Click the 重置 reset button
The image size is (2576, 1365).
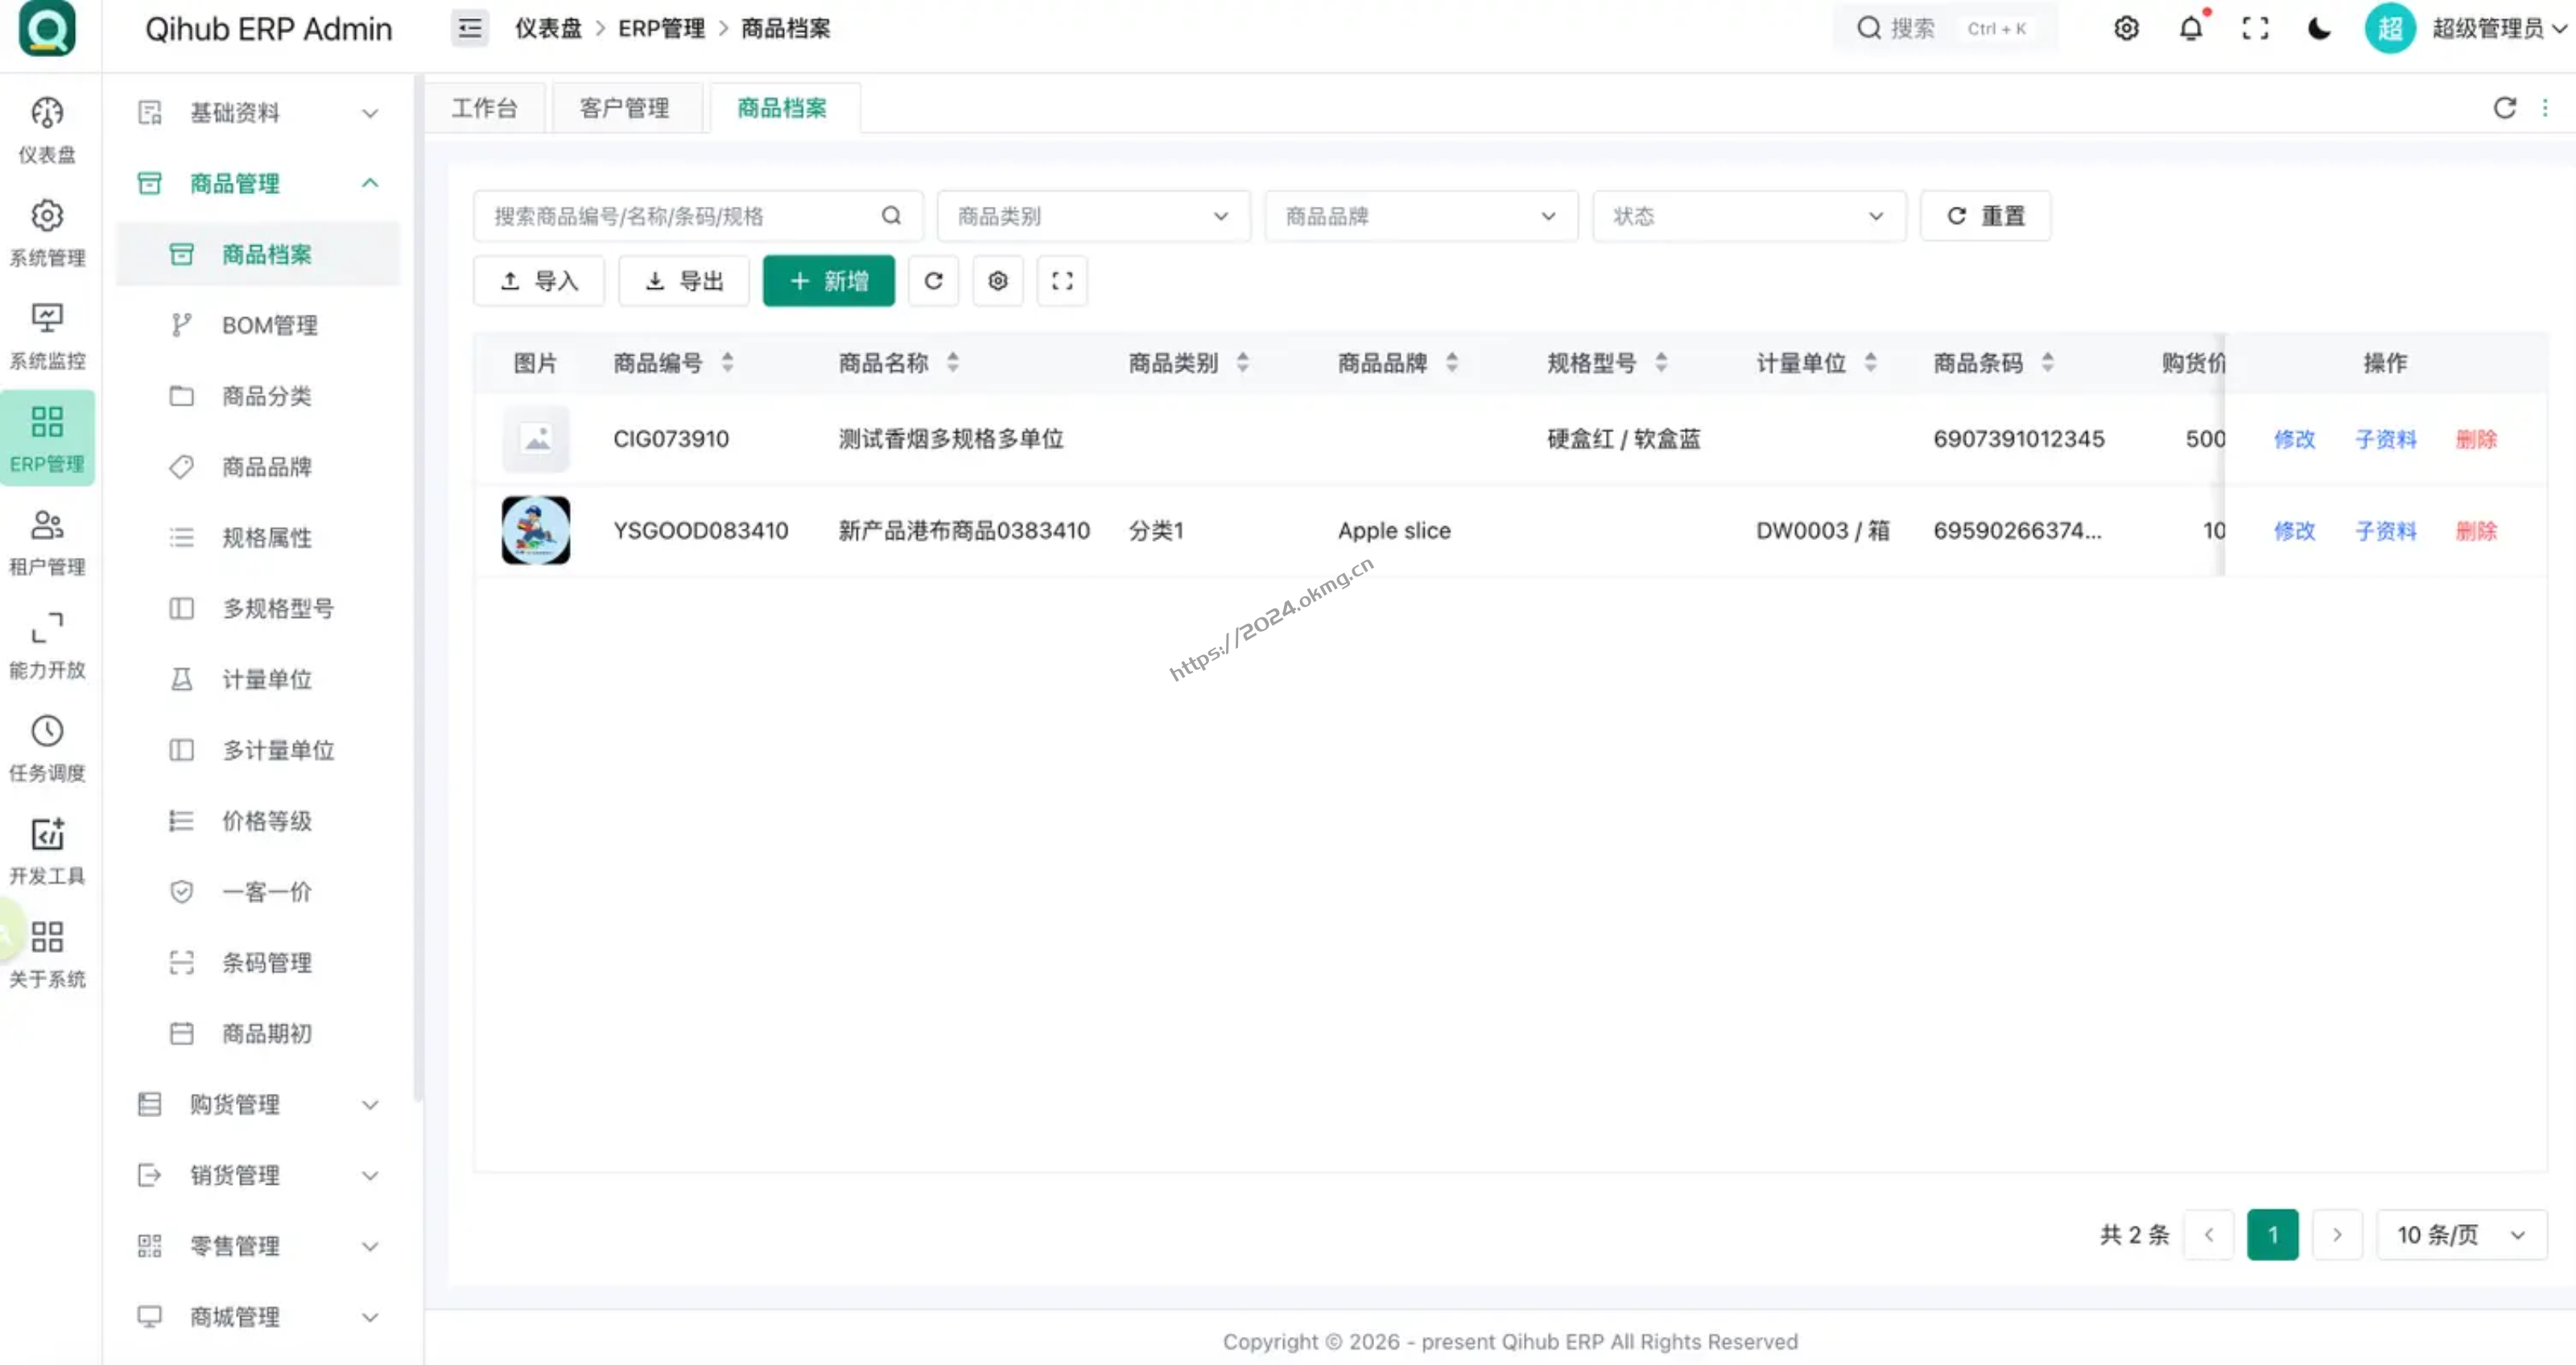pos(1985,216)
